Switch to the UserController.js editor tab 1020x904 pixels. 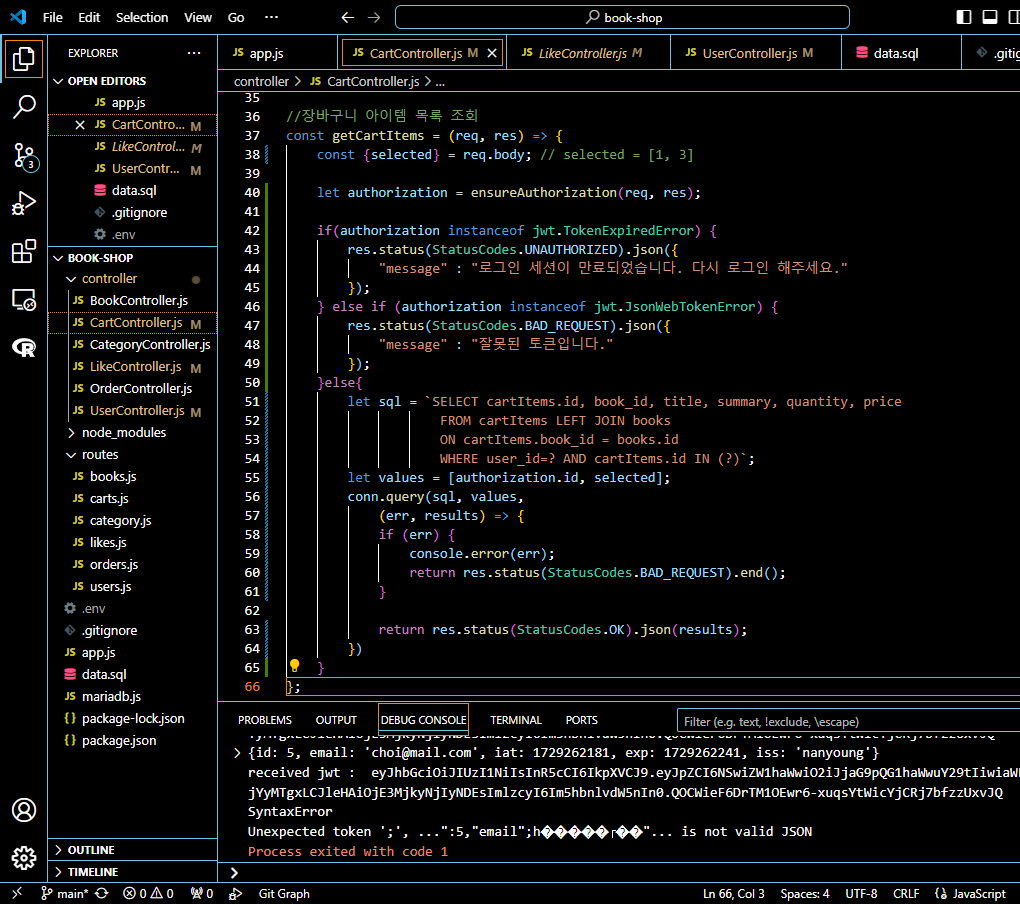pyautogui.click(x=755, y=53)
